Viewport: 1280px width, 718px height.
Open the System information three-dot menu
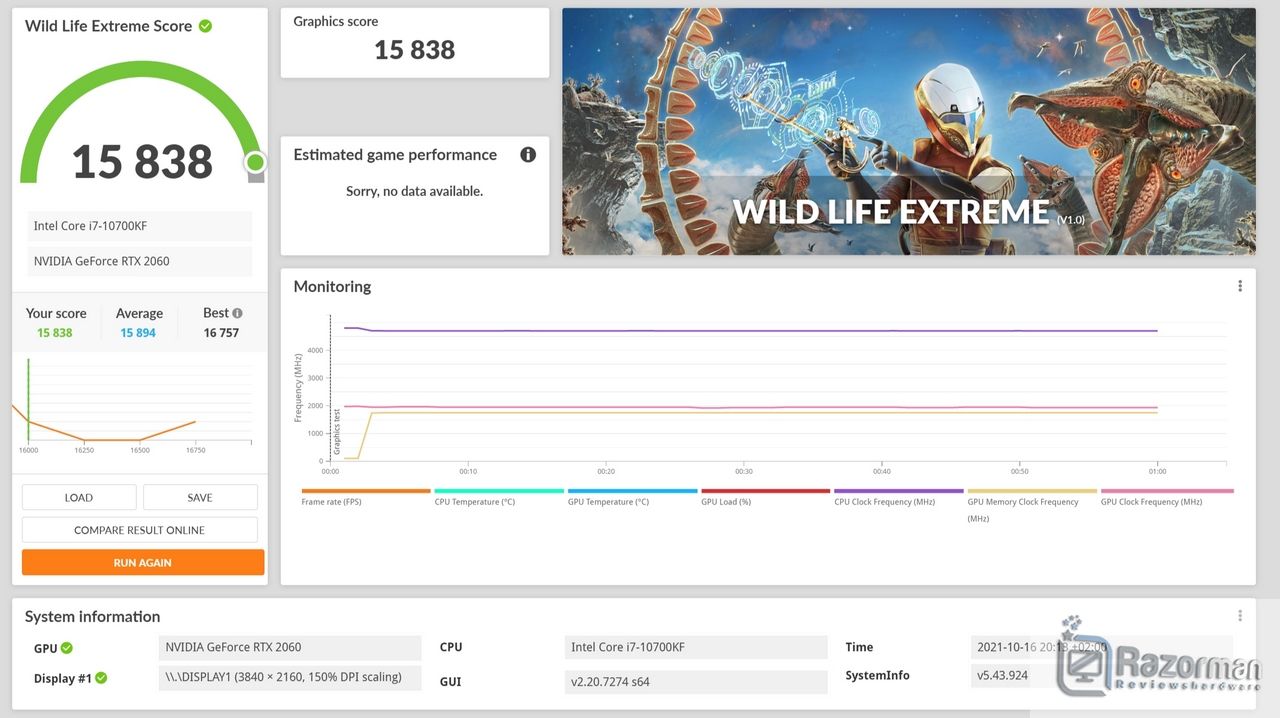(1240, 616)
